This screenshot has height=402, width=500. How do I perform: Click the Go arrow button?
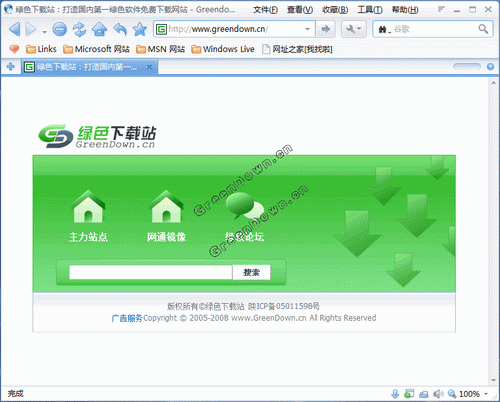pyautogui.click(x=326, y=29)
